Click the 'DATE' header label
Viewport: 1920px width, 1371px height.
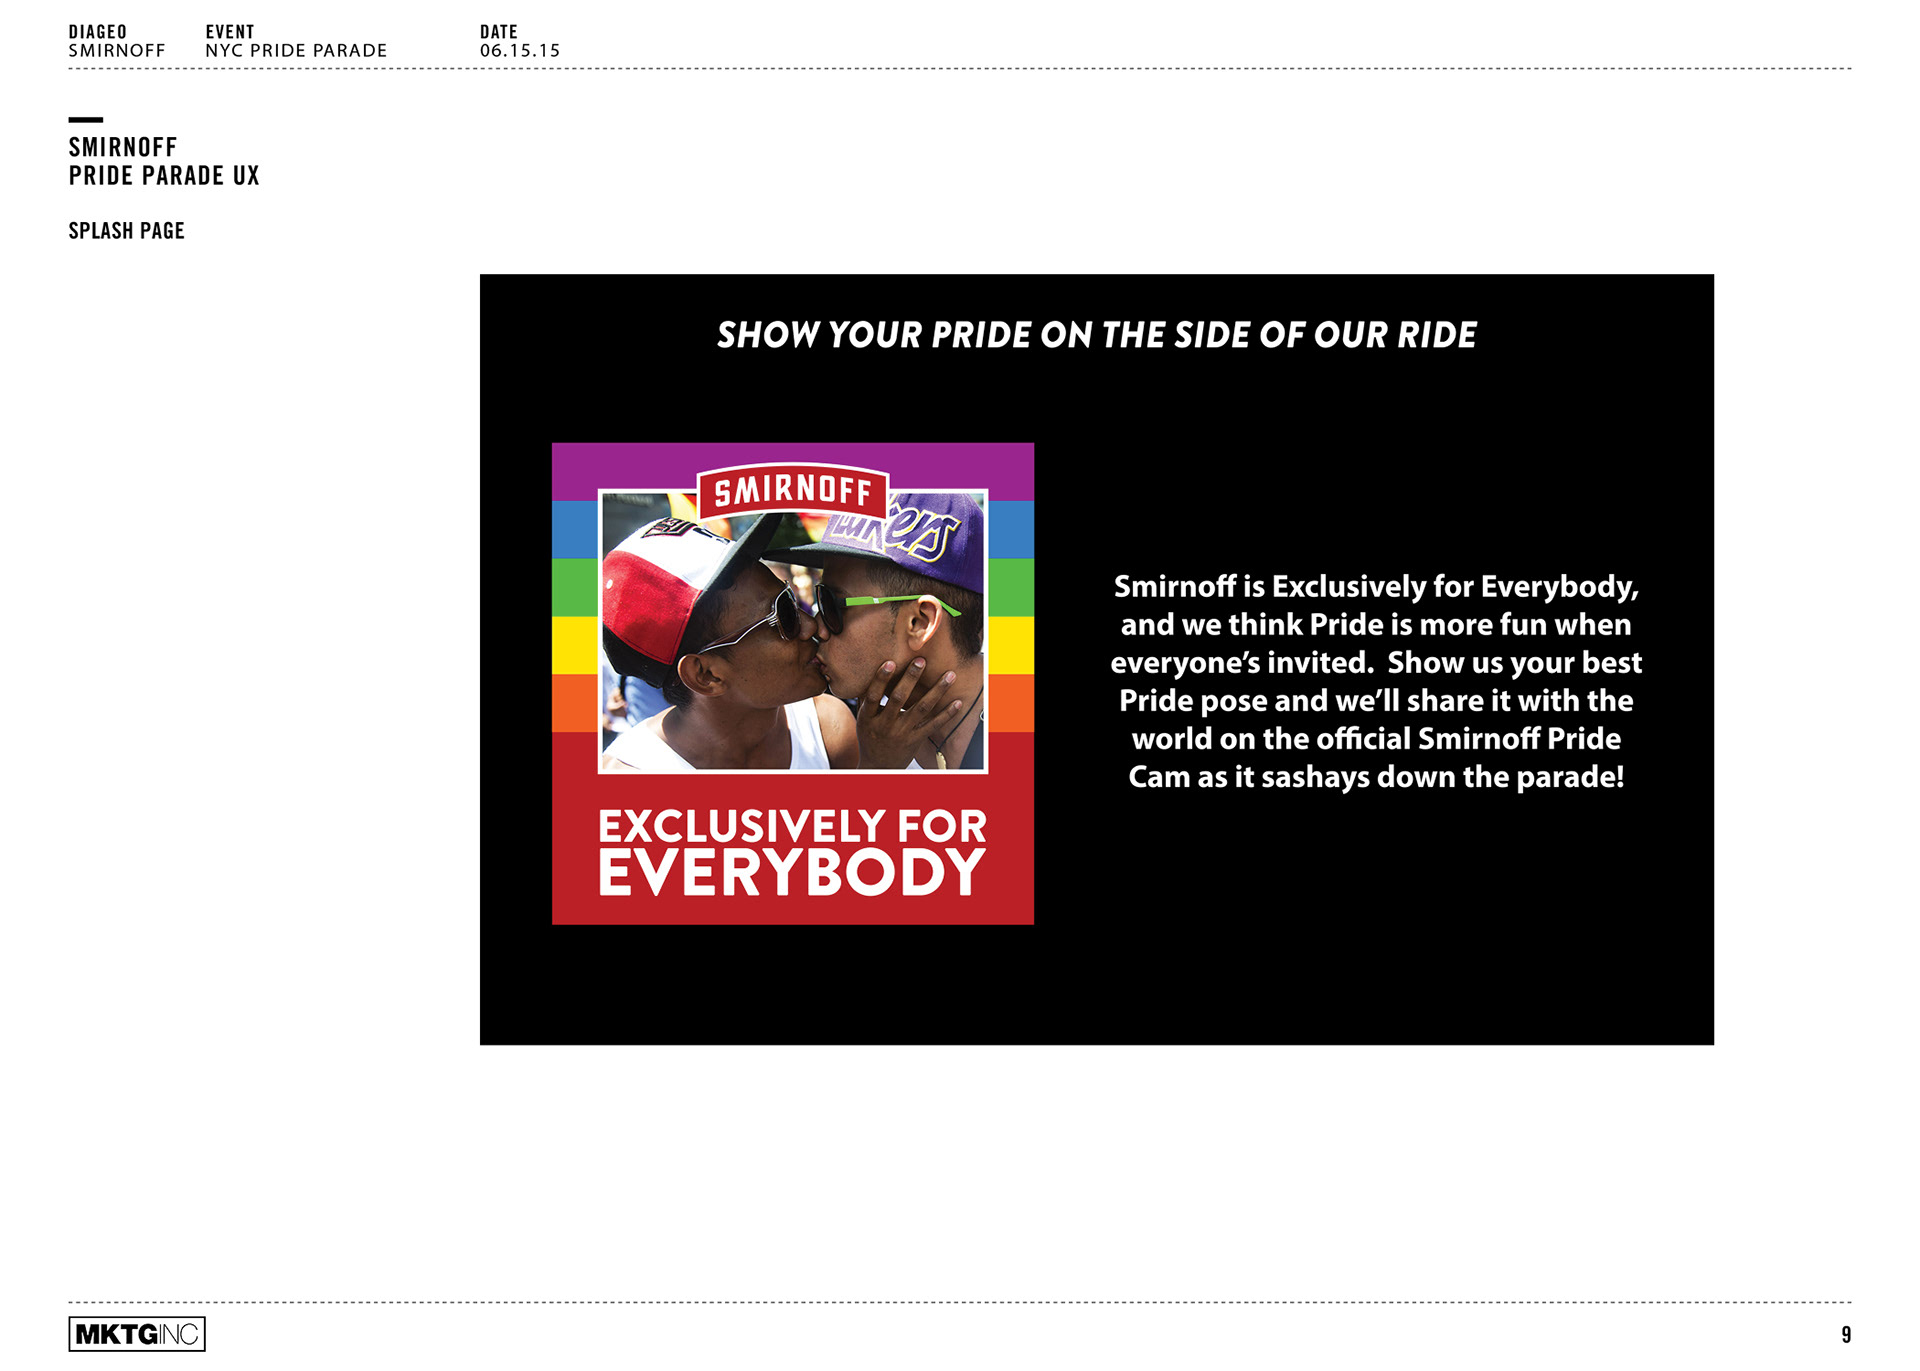point(499,32)
